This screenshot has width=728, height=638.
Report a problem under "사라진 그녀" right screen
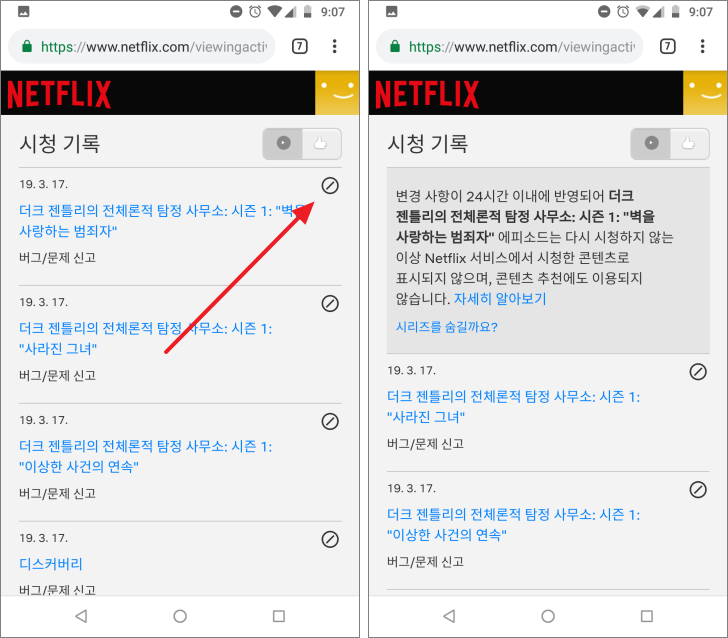(x=426, y=444)
